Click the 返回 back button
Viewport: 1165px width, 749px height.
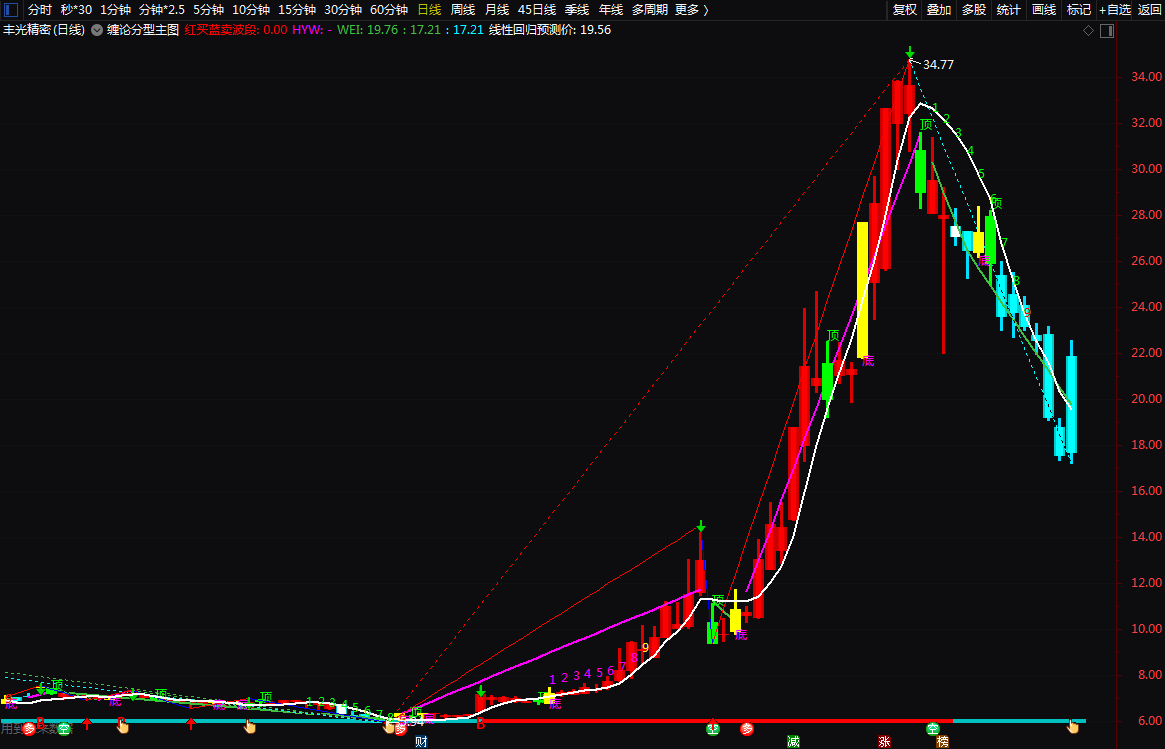(x=1149, y=10)
